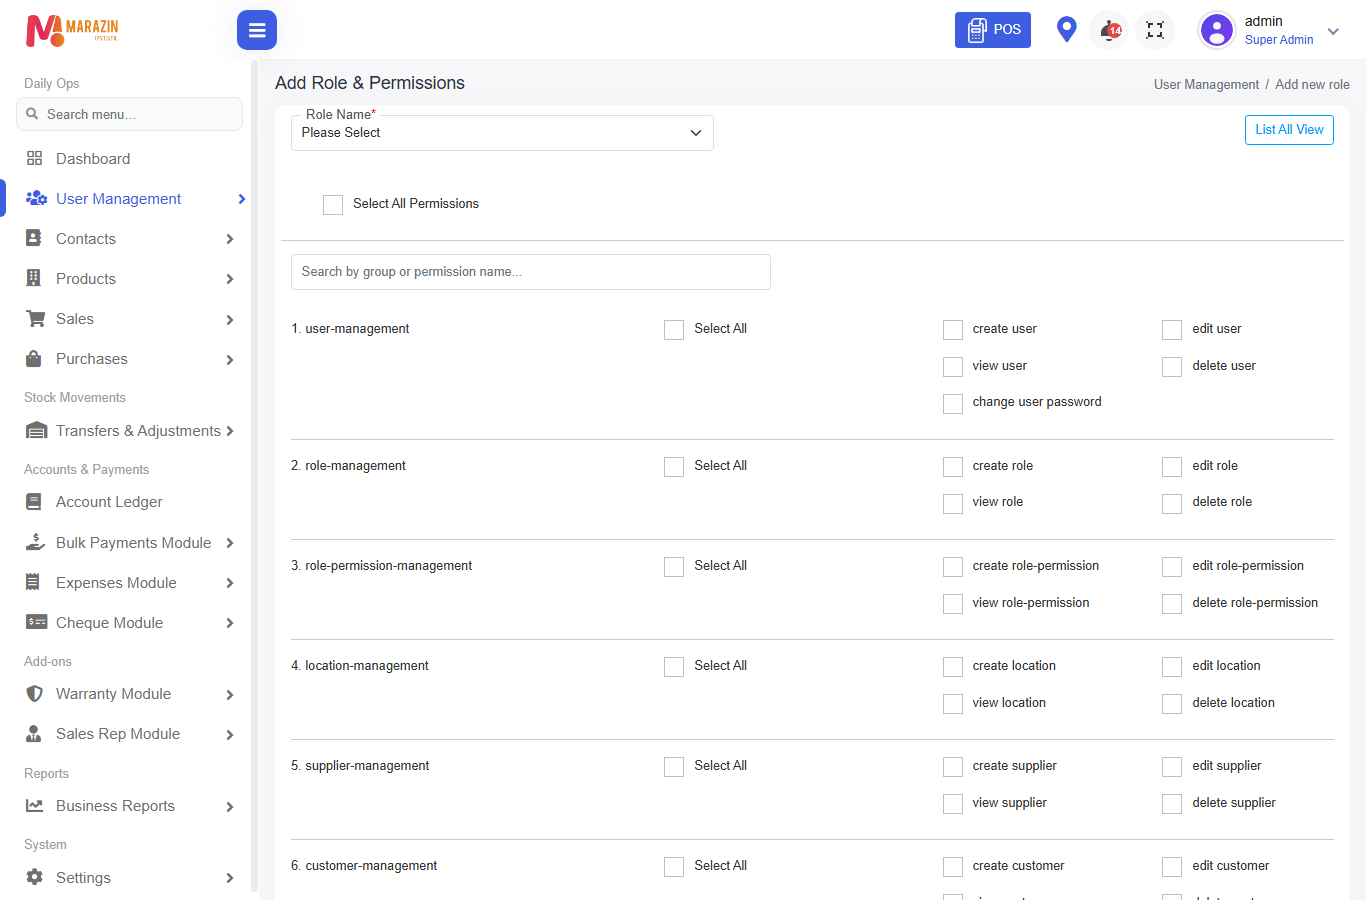Viewport: 1366px width, 900px height.
Task: Click the Transfers & Adjustments warehouse icon
Action: click(36, 431)
